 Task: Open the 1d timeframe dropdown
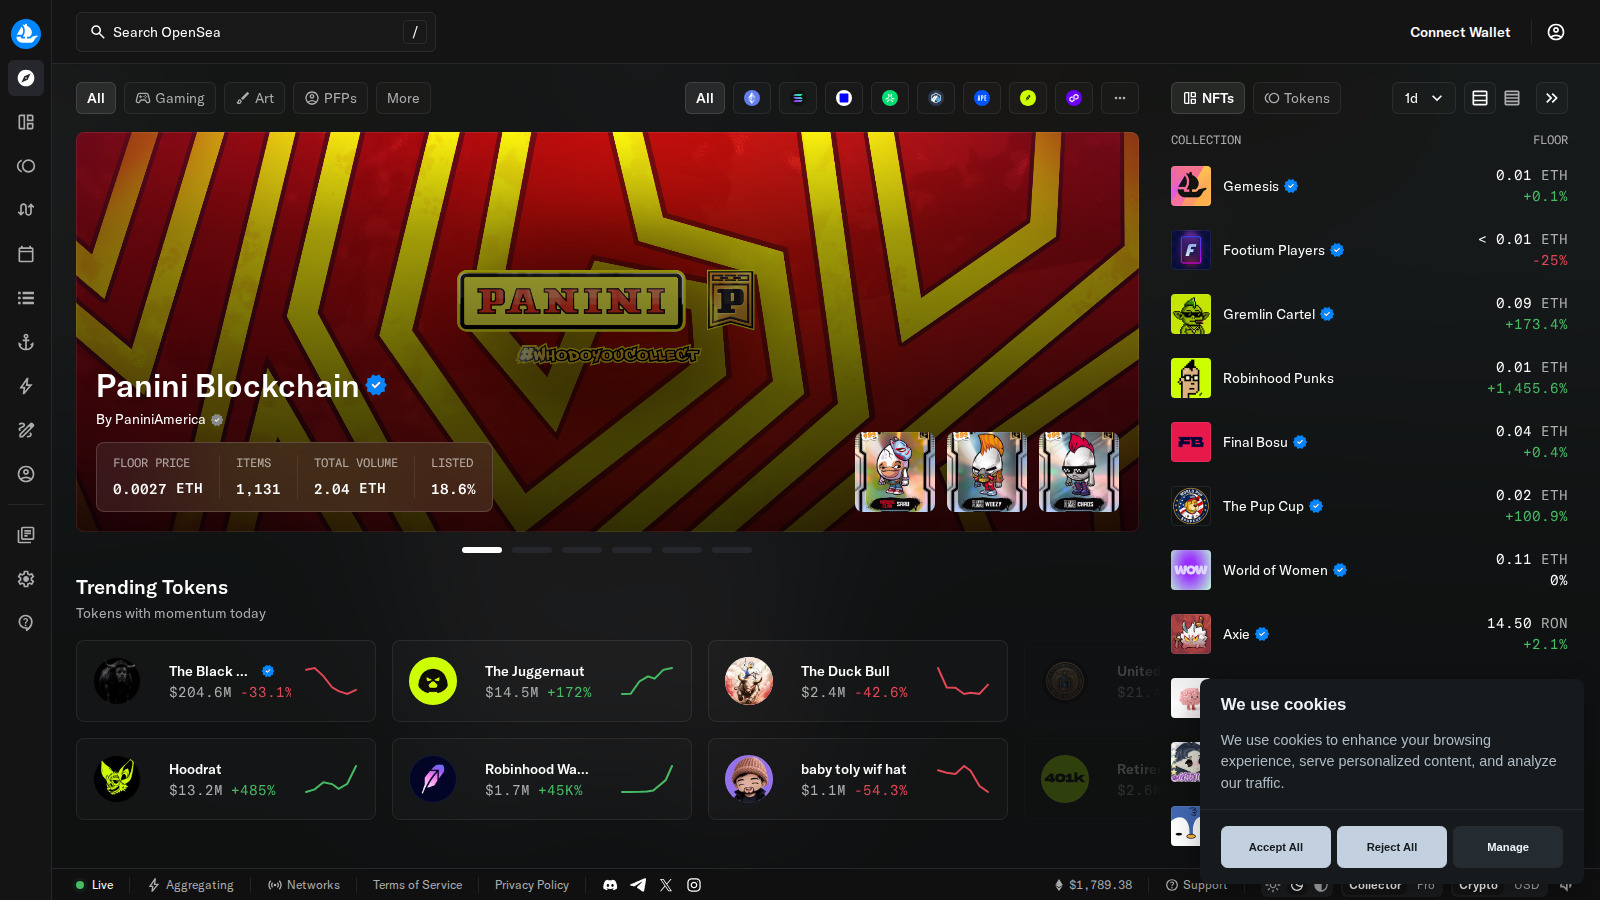[x=1424, y=98]
